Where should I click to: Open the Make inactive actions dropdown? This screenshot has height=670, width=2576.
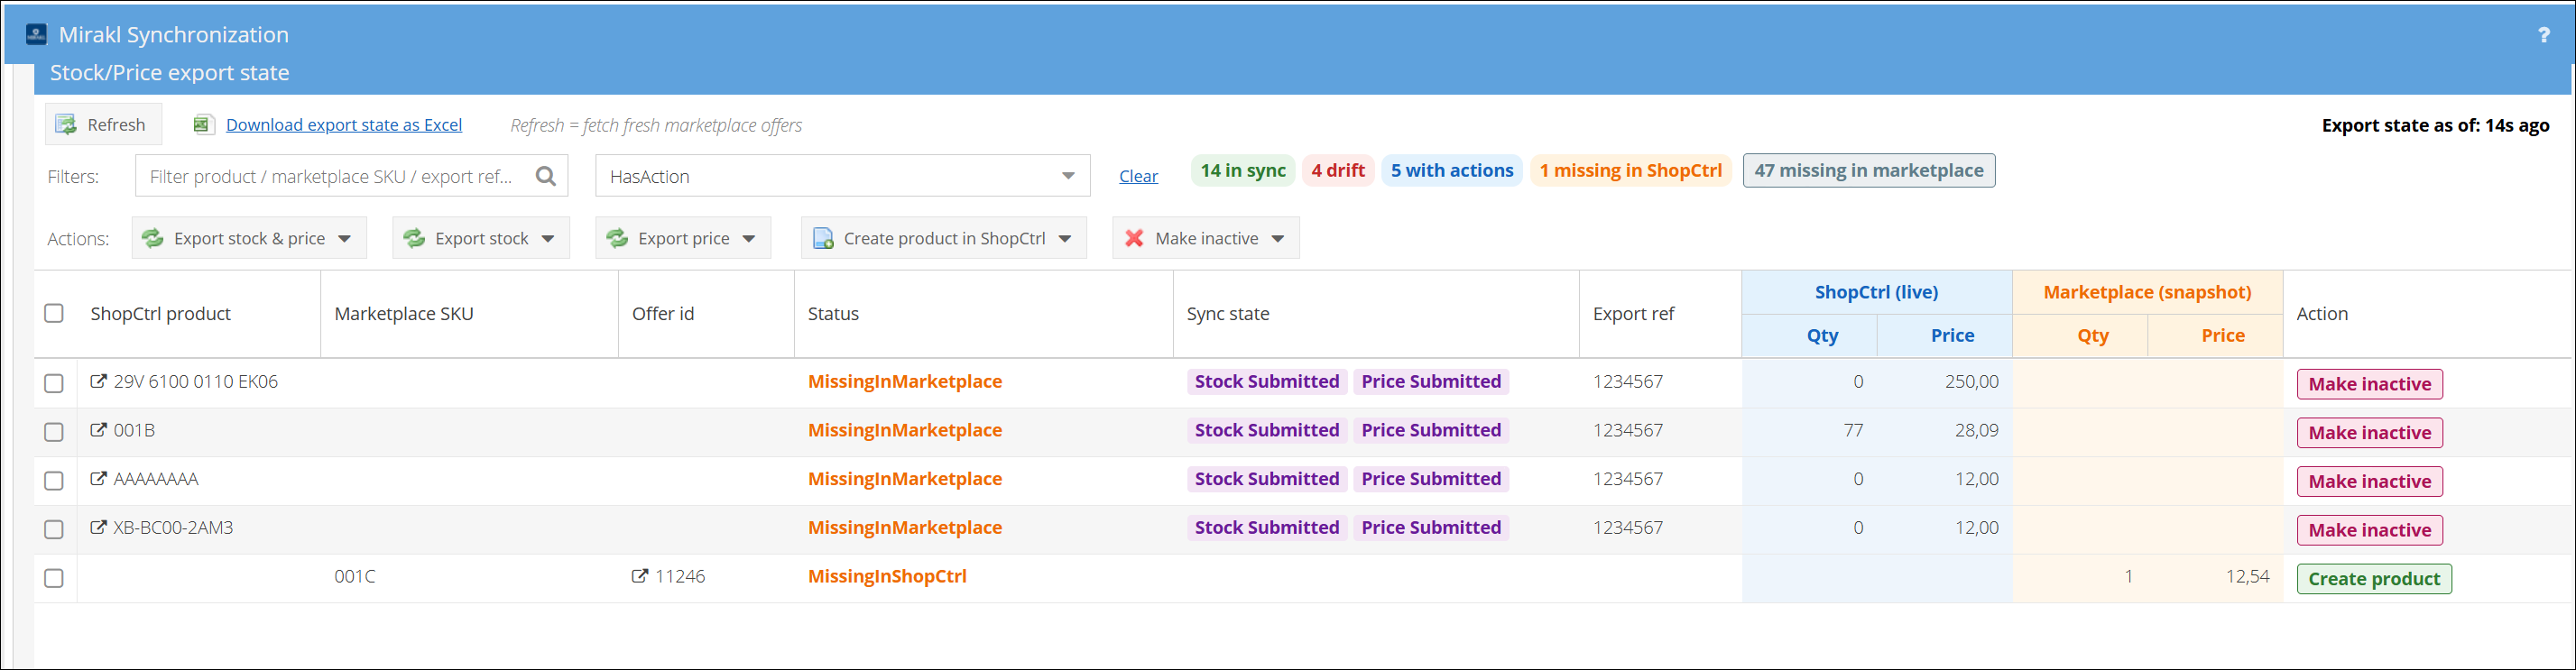[1206, 238]
